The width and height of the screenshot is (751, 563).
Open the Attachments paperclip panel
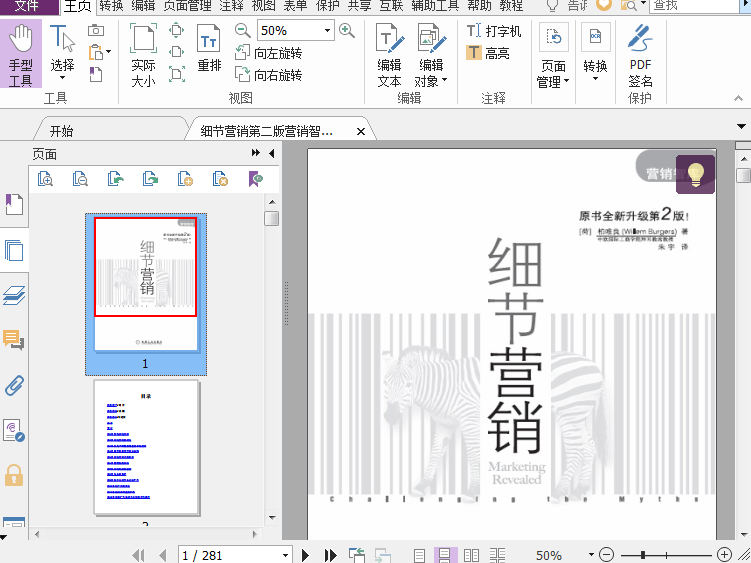(14, 385)
